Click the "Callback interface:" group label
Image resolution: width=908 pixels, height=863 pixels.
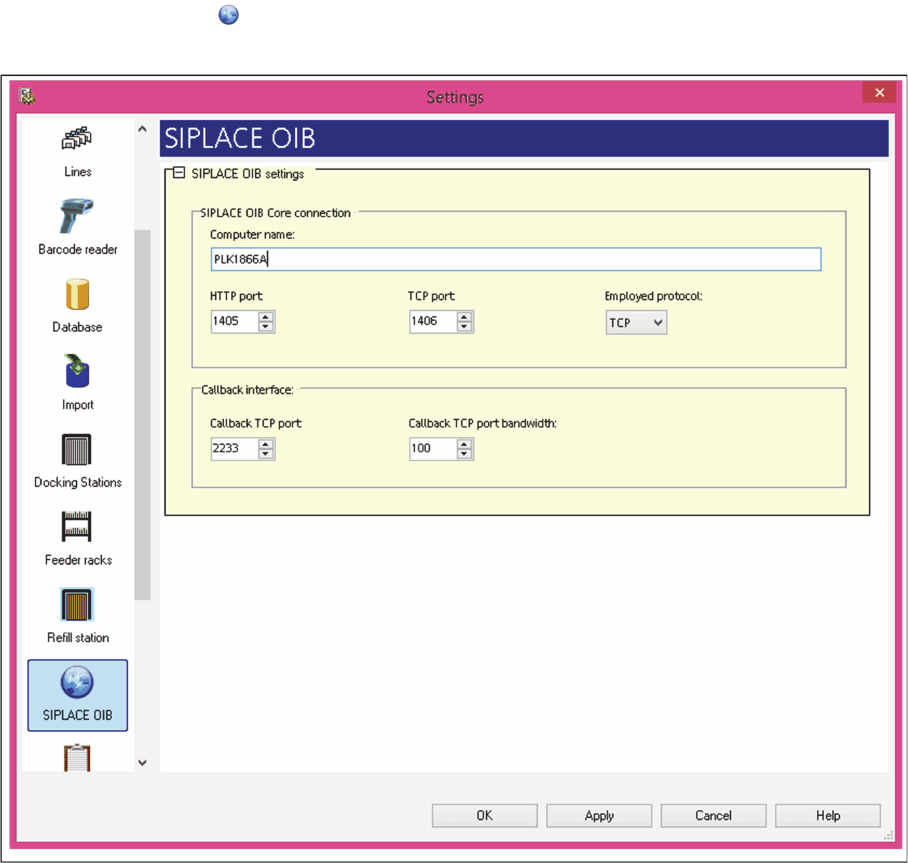[247, 390]
